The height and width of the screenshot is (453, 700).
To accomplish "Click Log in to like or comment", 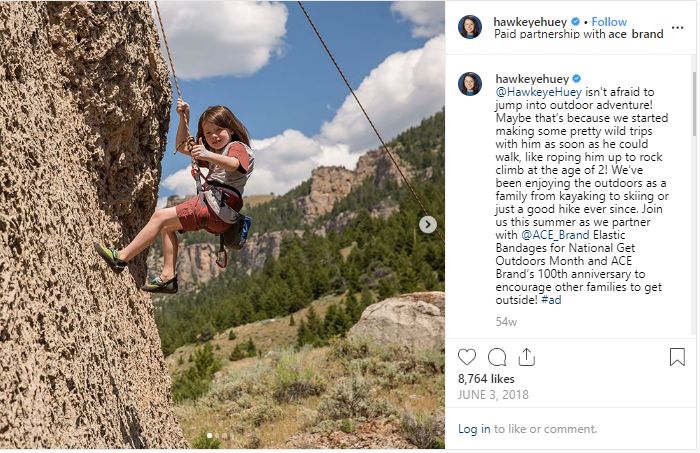I will pyautogui.click(x=474, y=429).
